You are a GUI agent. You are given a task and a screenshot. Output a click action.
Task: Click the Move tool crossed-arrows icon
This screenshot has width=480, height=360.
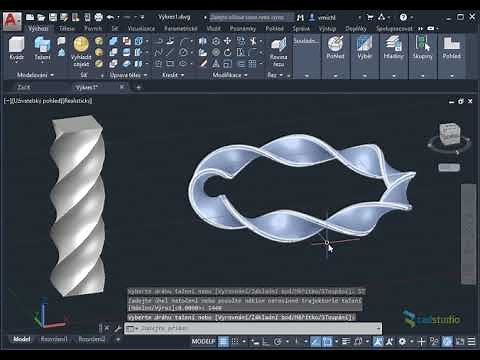coord(228,41)
